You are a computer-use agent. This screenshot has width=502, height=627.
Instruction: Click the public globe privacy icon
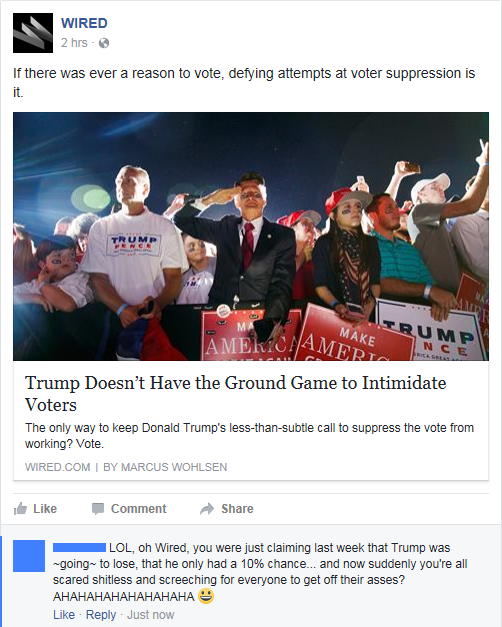[104, 43]
